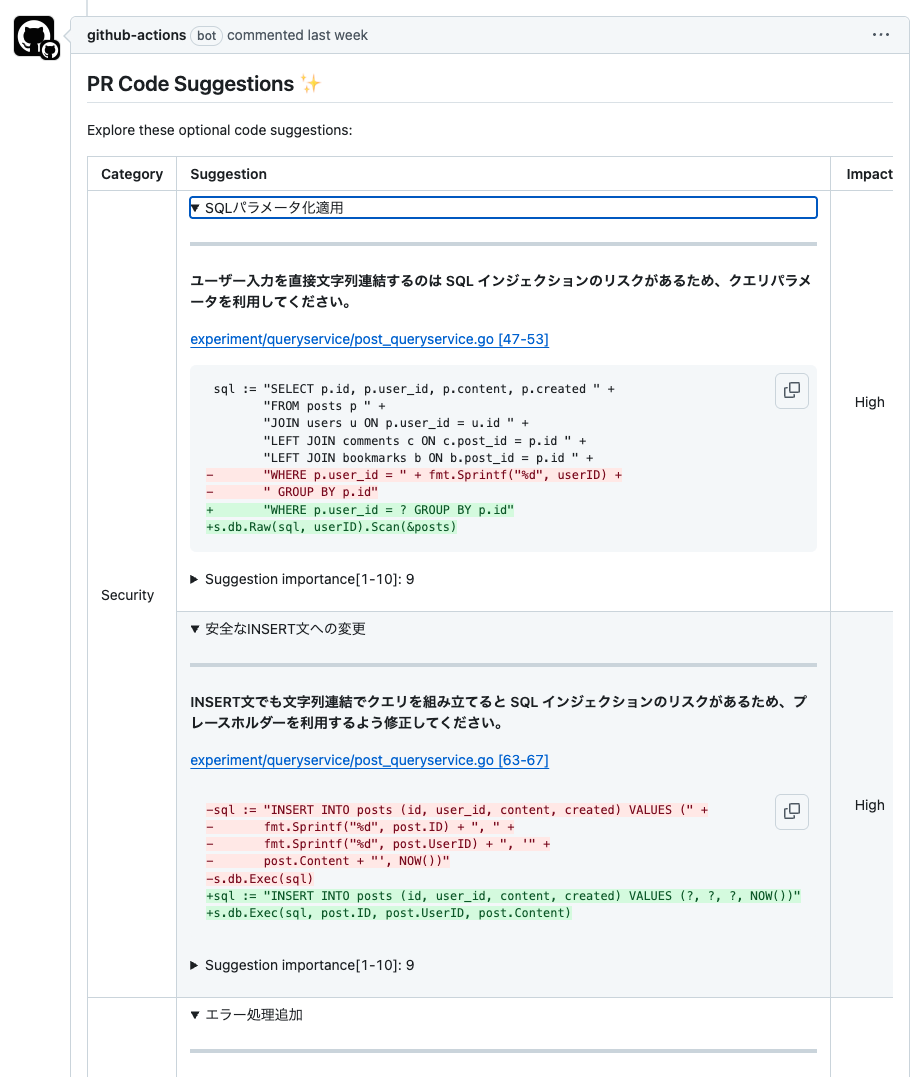
Task: Open post_queryservice.go lines 63-67 link
Action: point(370,760)
